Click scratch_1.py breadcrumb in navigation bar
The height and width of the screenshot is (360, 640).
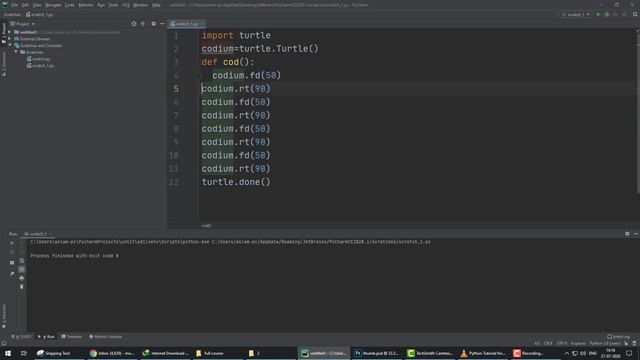click(x=40, y=14)
